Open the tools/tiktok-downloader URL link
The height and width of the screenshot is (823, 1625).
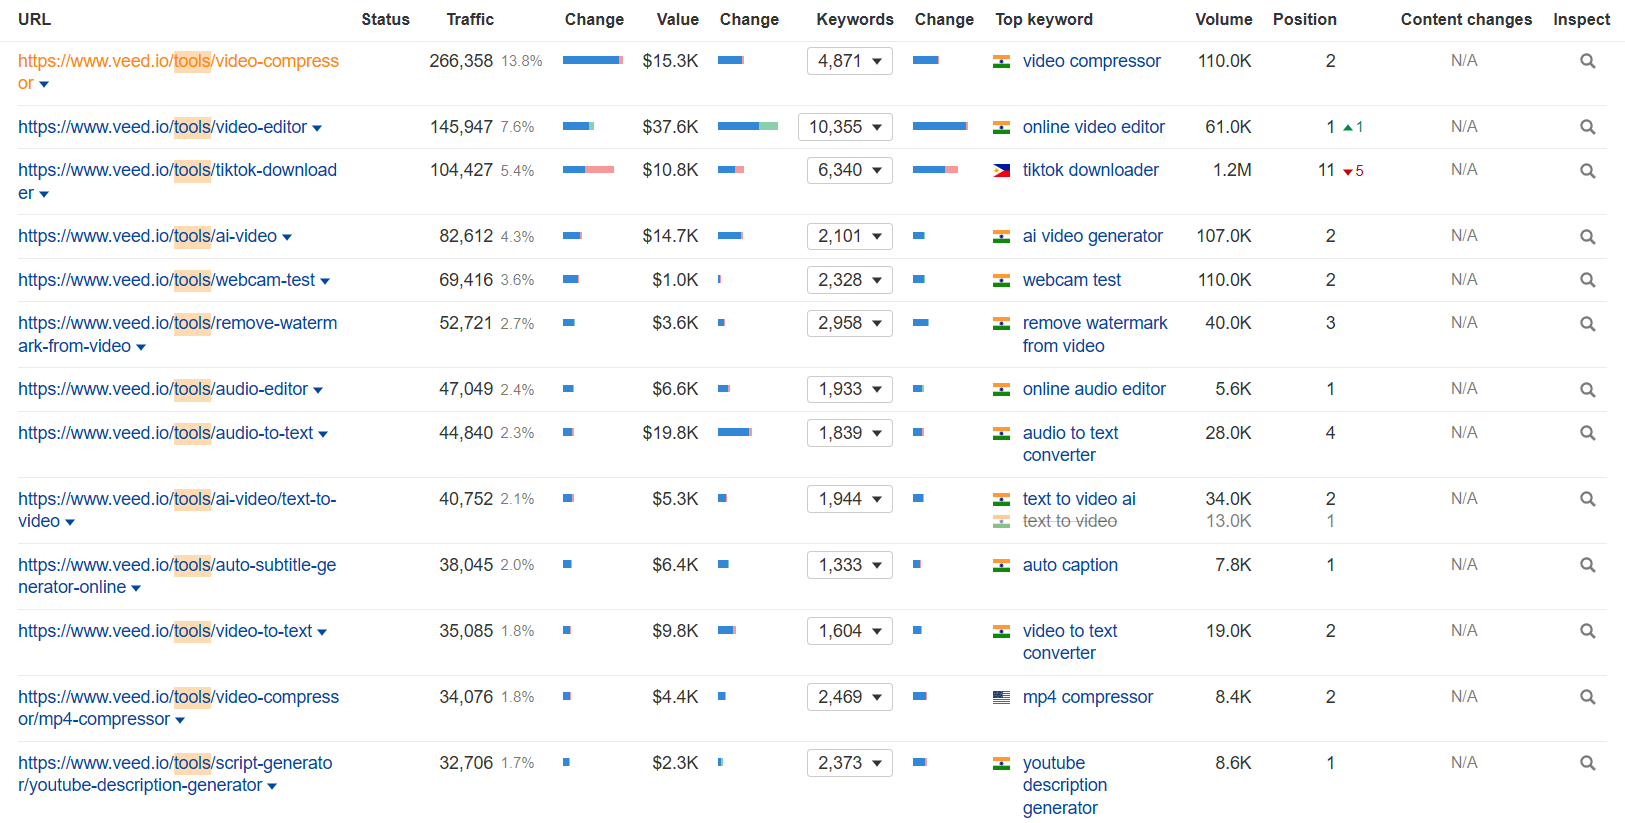pos(177,181)
